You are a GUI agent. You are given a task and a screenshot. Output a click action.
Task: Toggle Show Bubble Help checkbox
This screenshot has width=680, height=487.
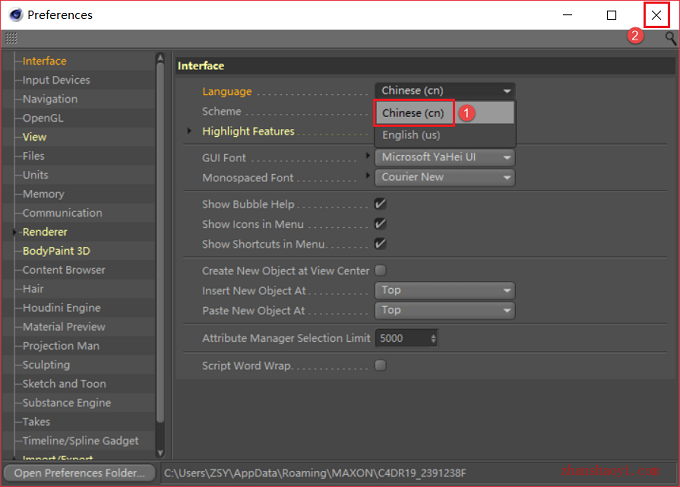(x=380, y=204)
